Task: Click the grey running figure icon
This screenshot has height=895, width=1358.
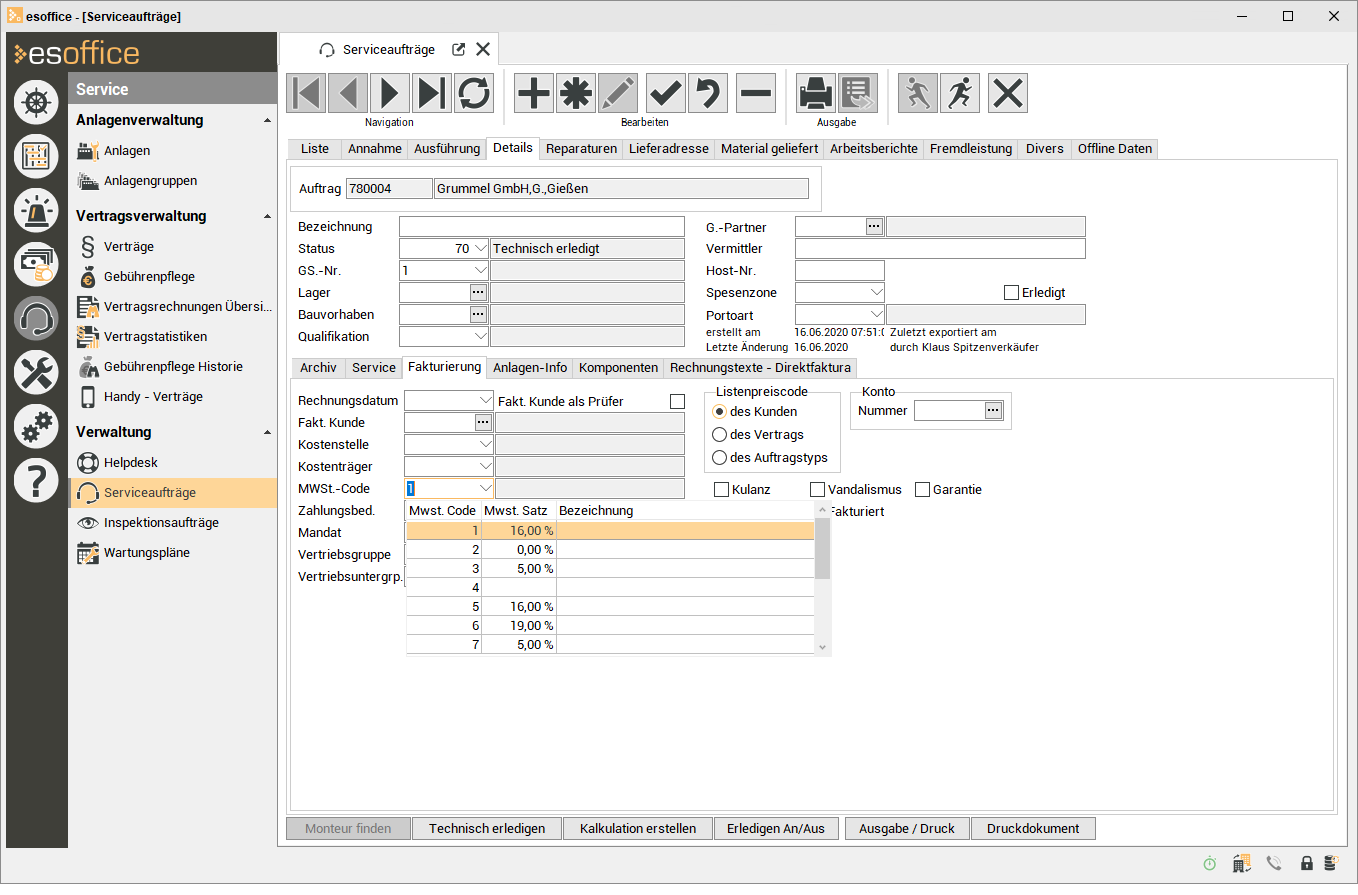Action: pyautogui.click(x=918, y=93)
